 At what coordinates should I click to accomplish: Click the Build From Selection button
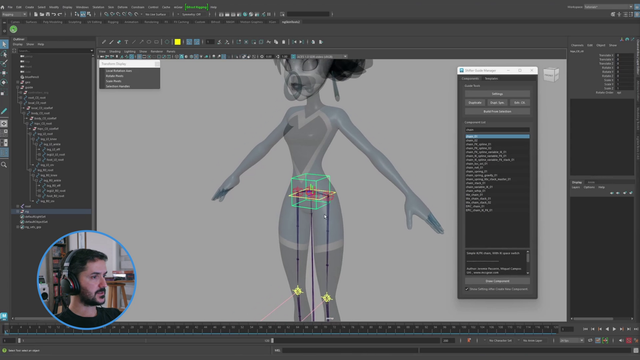coord(497,111)
